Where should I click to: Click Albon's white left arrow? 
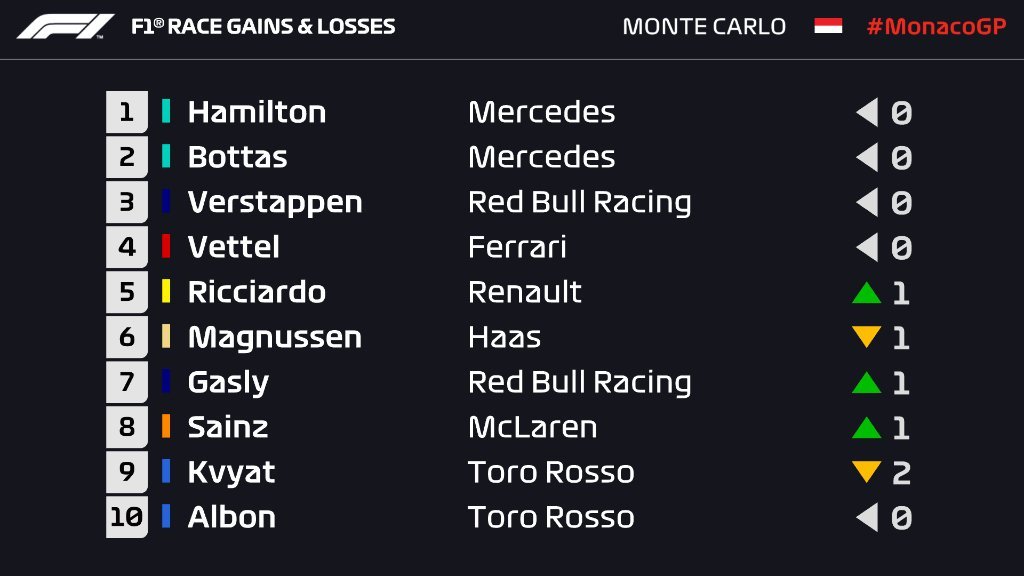pyautogui.click(x=867, y=517)
